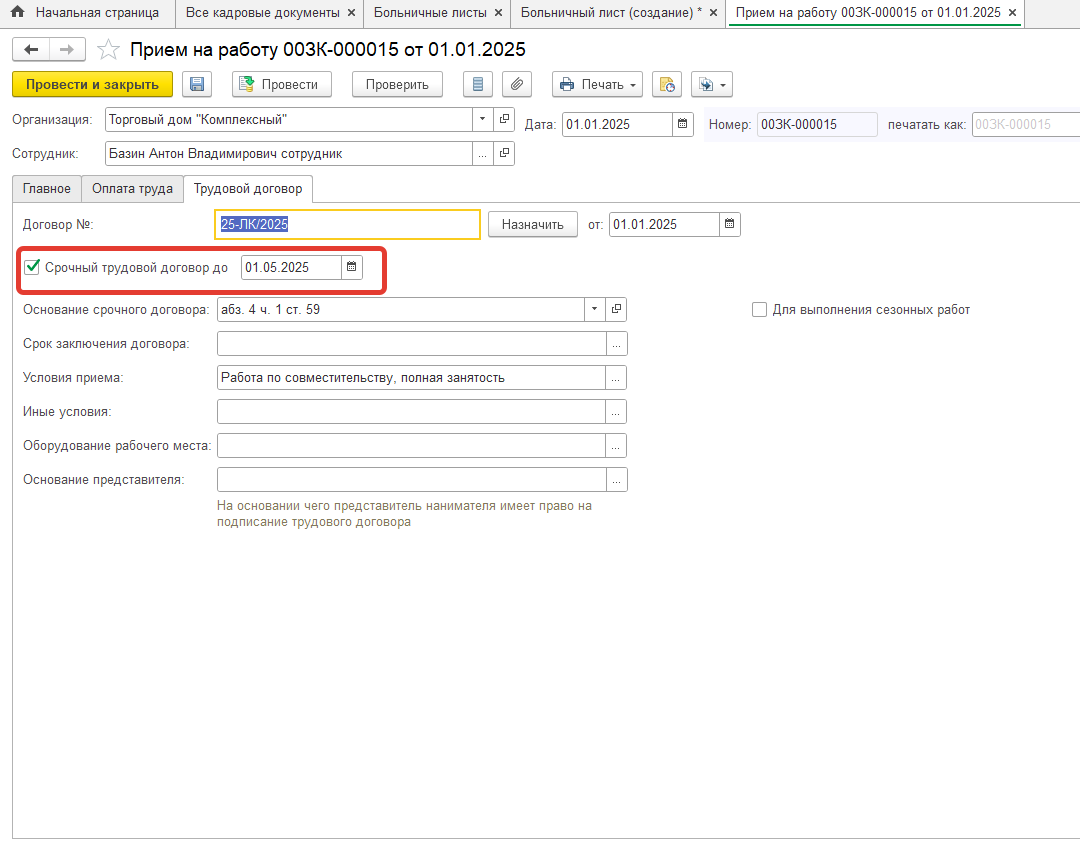Image resolution: width=1080 pixels, height=843 pixels.
Task: Enable Для выполнения сезонных работ checkbox
Action: pos(759,310)
